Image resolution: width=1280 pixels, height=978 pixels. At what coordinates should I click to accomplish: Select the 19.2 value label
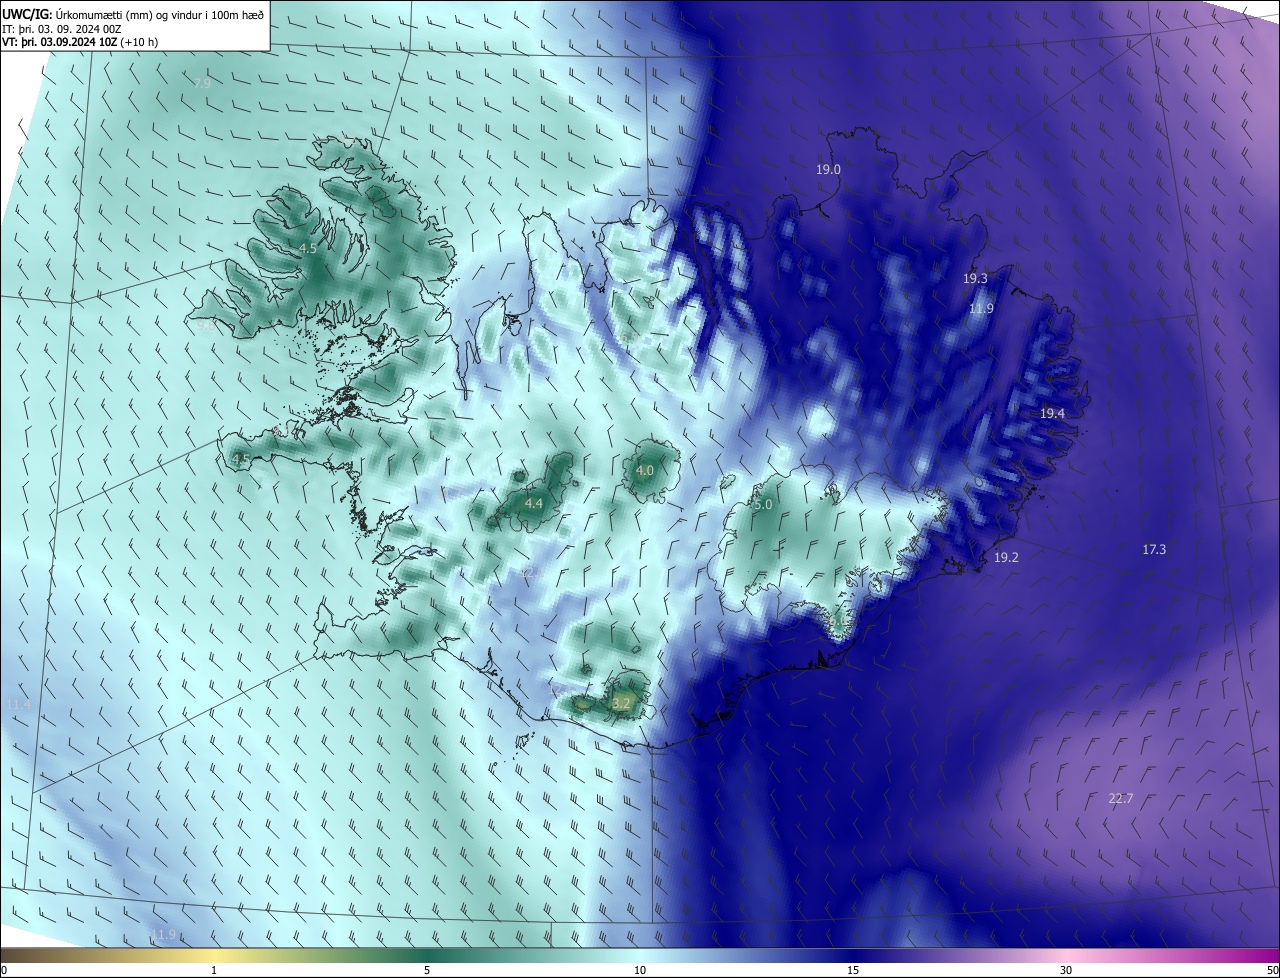pos(1006,558)
